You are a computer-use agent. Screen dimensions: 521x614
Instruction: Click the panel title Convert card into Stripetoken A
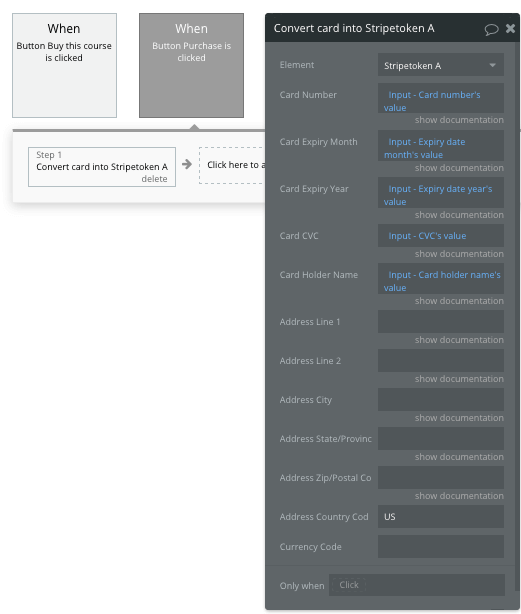click(354, 28)
